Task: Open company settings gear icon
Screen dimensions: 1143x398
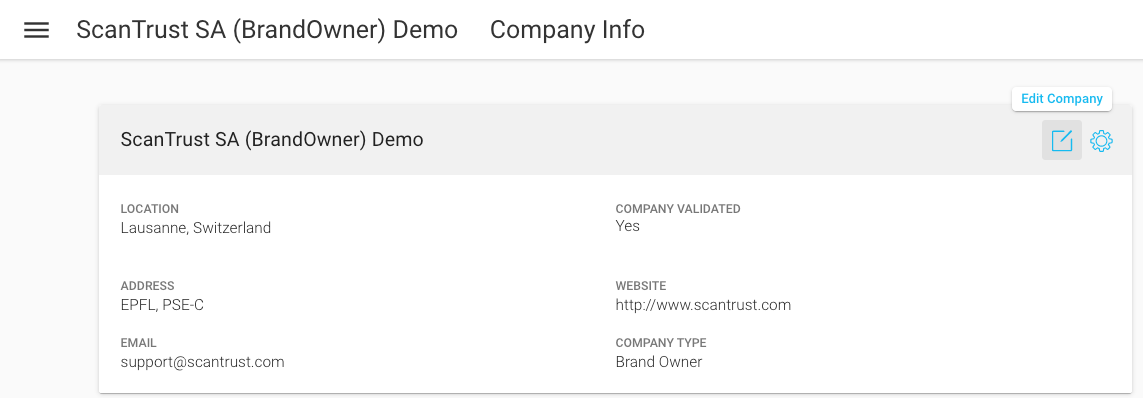Action: coord(1101,141)
